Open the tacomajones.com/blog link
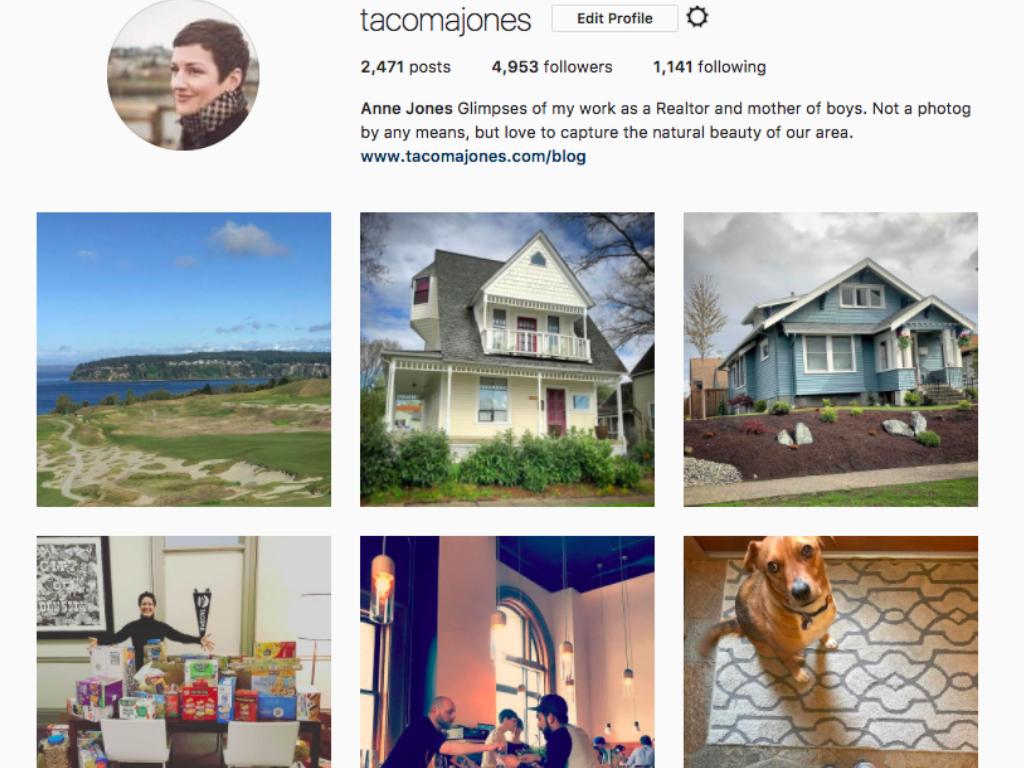 click(x=473, y=156)
